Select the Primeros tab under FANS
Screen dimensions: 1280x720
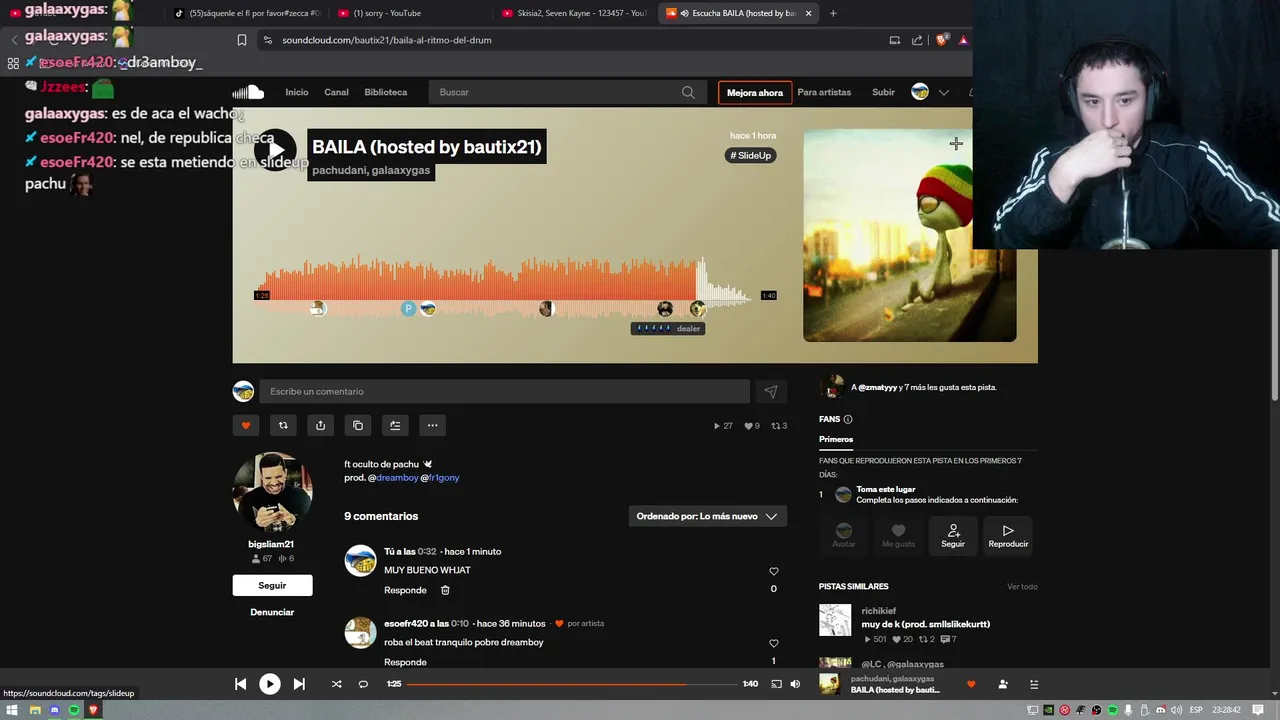pos(836,439)
